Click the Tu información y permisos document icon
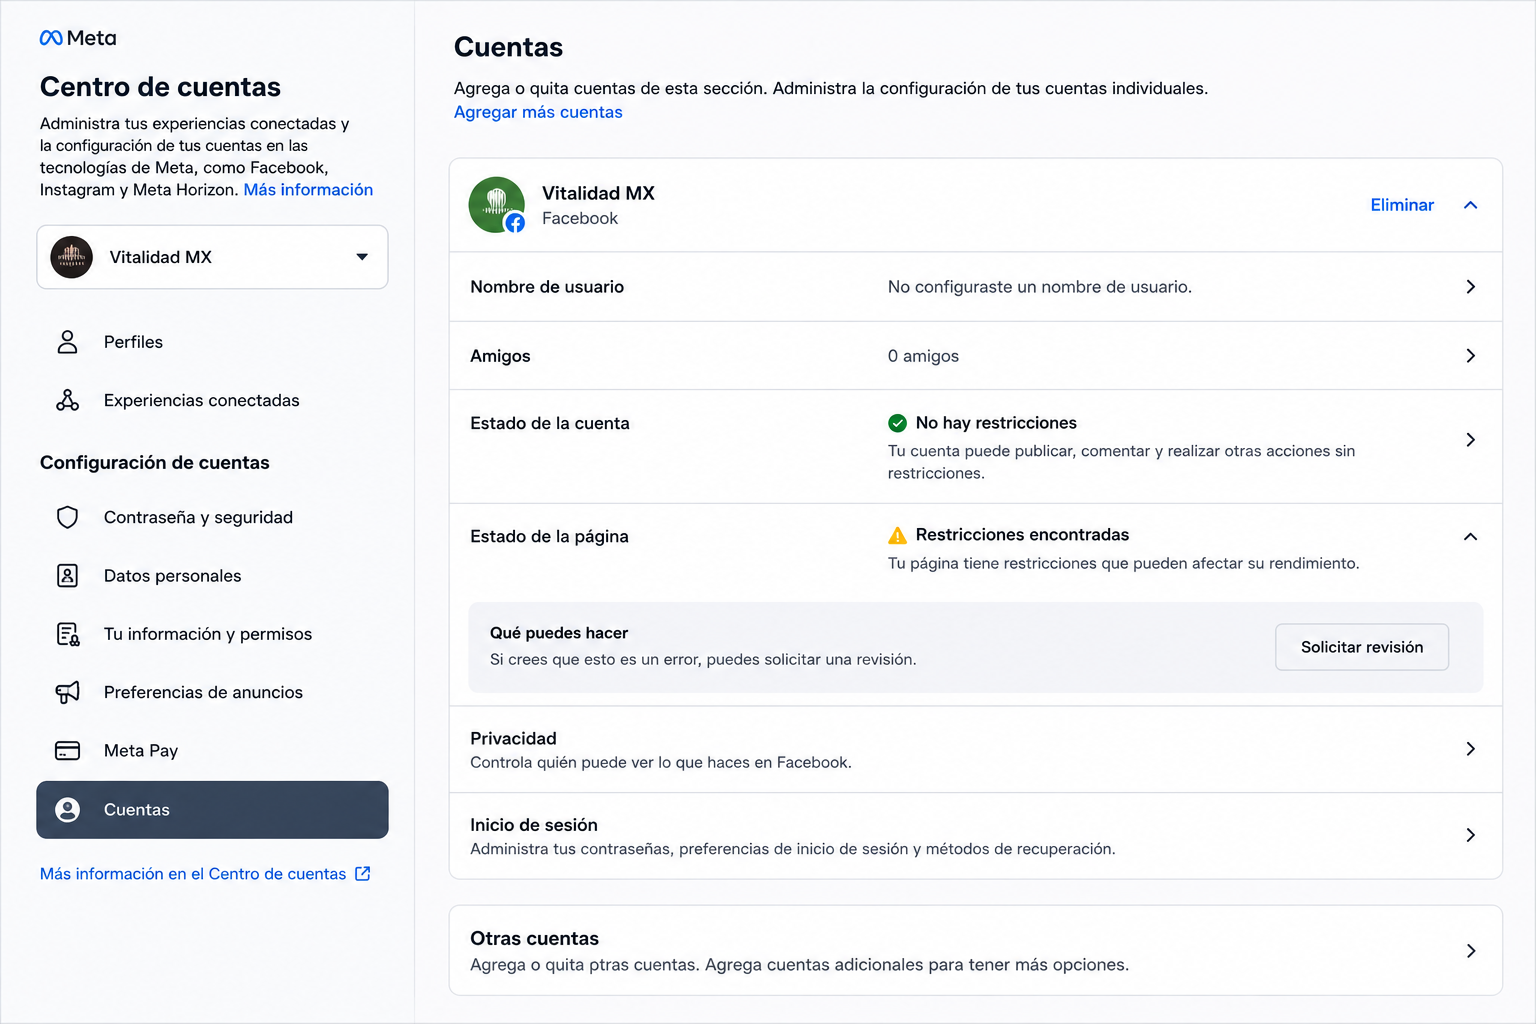 [x=67, y=634]
